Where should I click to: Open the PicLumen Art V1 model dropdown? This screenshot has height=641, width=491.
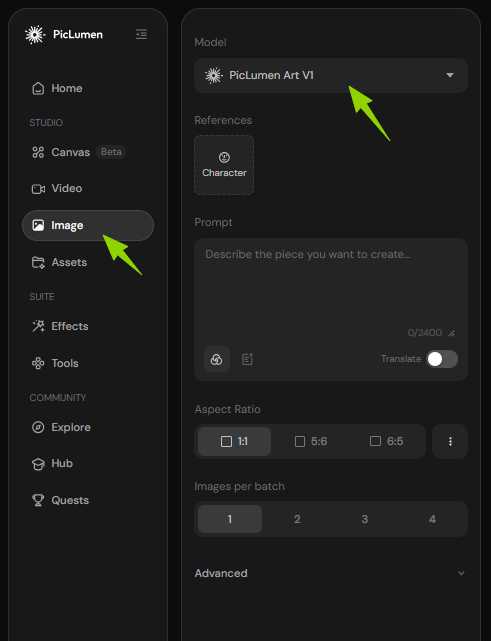(331, 75)
